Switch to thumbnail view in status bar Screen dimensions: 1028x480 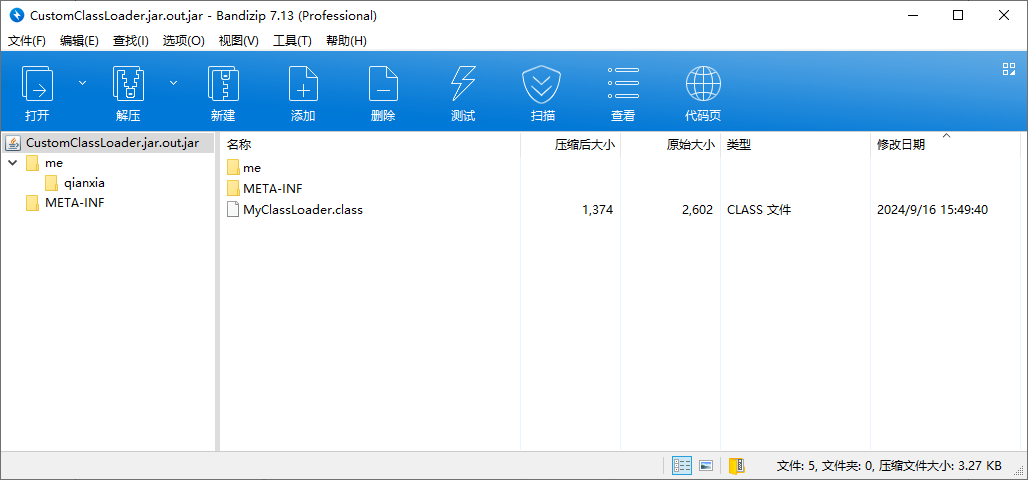(x=706, y=466)
